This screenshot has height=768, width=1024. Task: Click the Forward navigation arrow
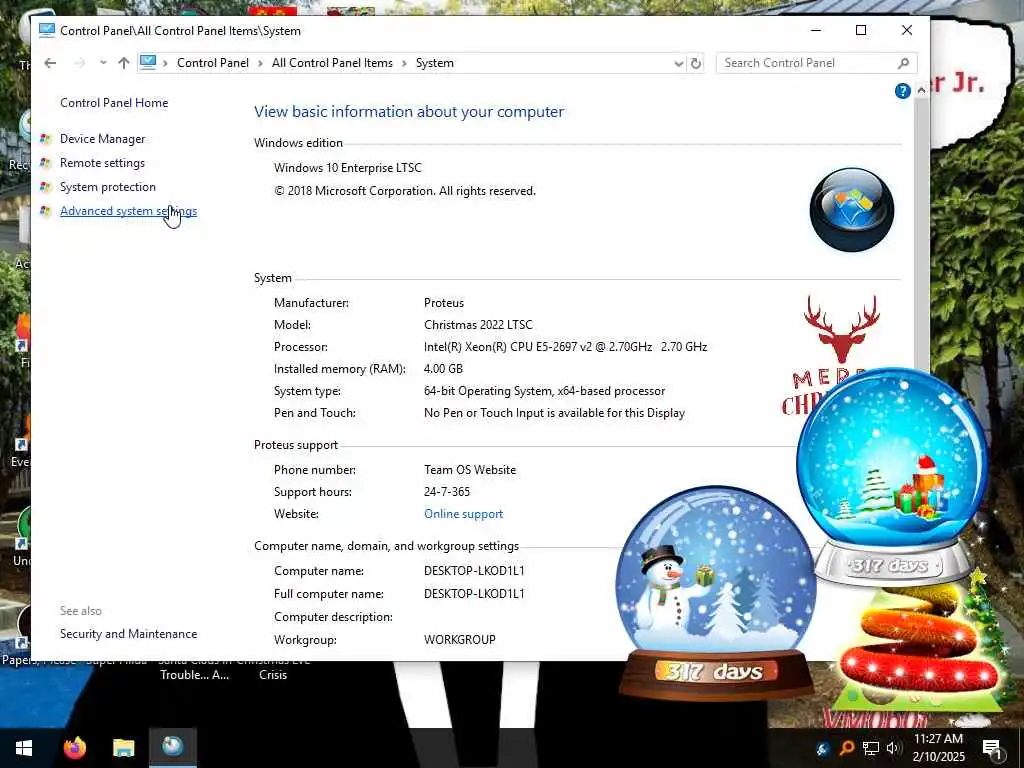coord(80,63)
